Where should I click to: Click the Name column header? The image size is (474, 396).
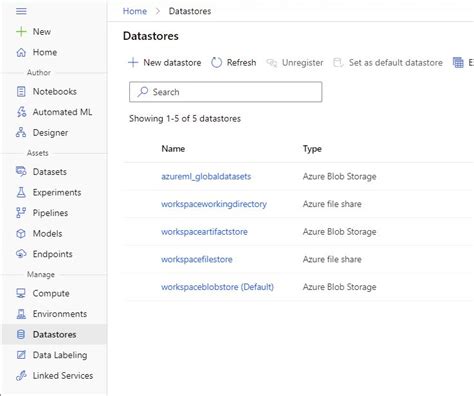pos(173,149)
